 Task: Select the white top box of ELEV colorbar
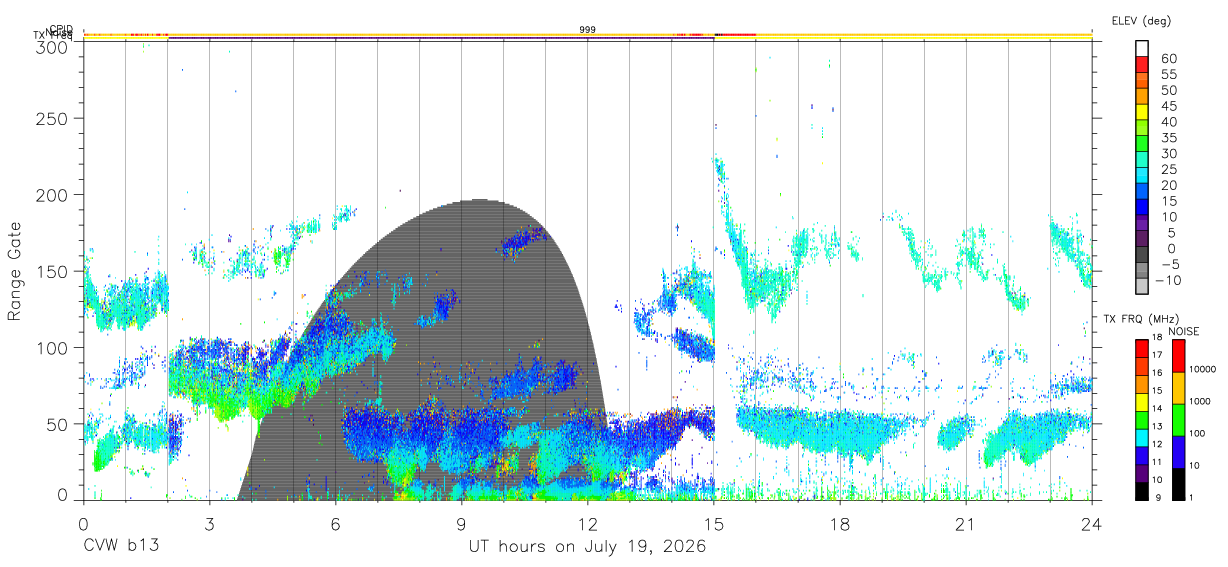[1142, 47]
